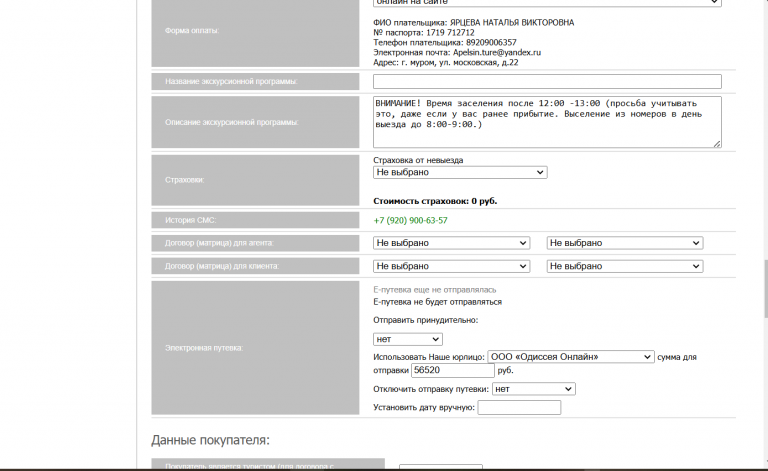Click the 'Электронная путевка:' row label

pyautogui.click(x=204, y=348)
